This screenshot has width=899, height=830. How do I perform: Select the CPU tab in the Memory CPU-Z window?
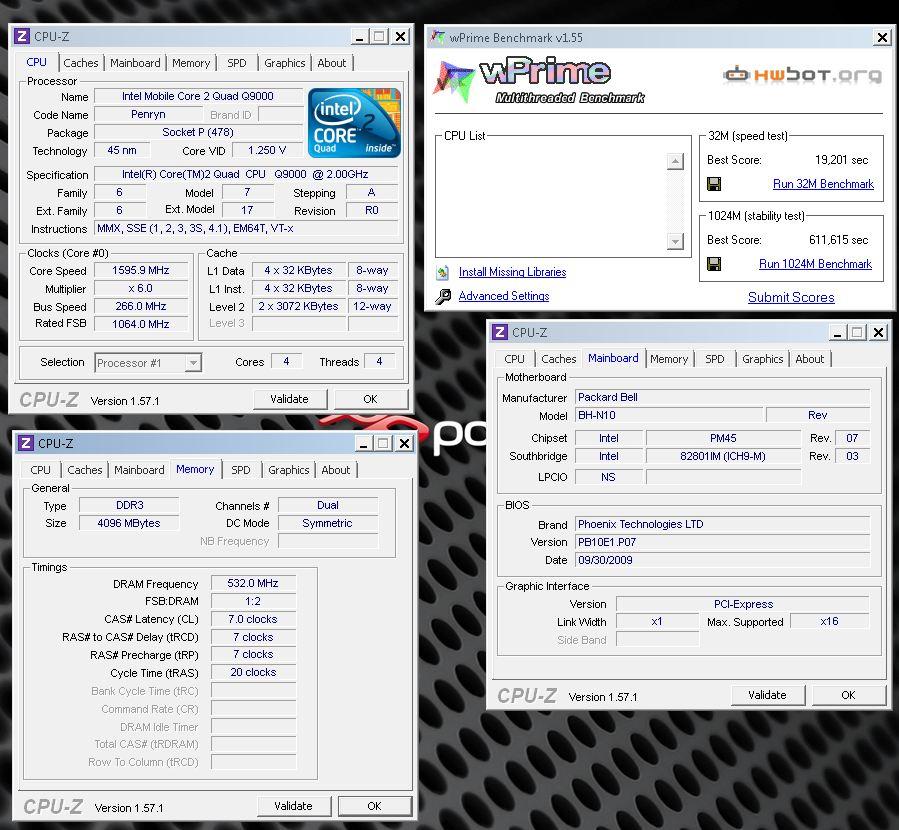(40, 470)
